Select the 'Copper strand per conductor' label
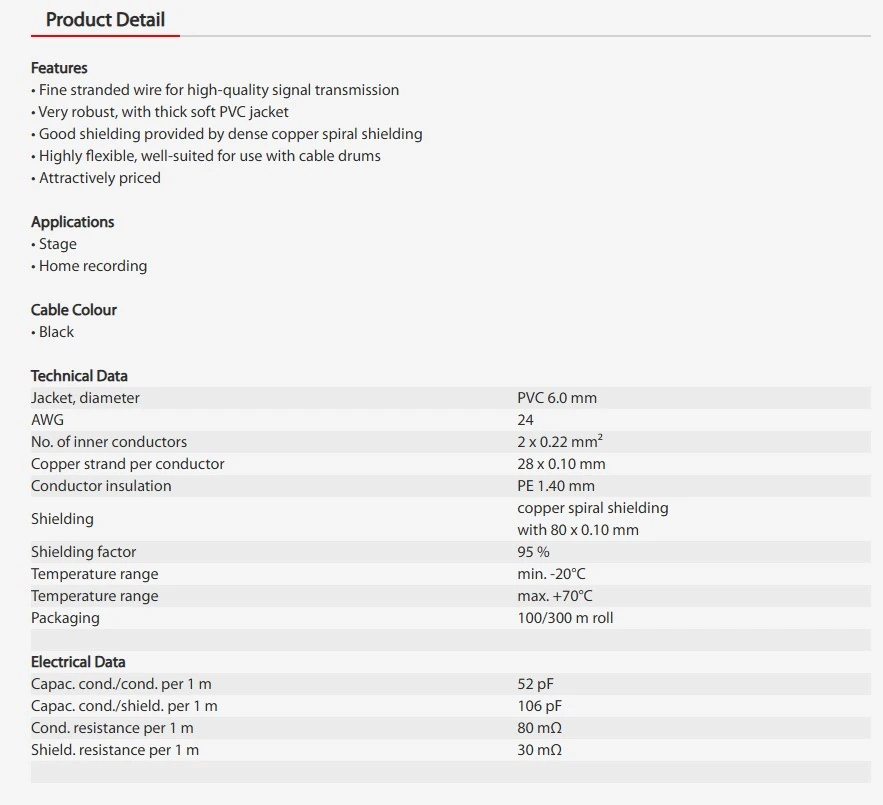Viewport: 883px width, 805px height. 127,464
